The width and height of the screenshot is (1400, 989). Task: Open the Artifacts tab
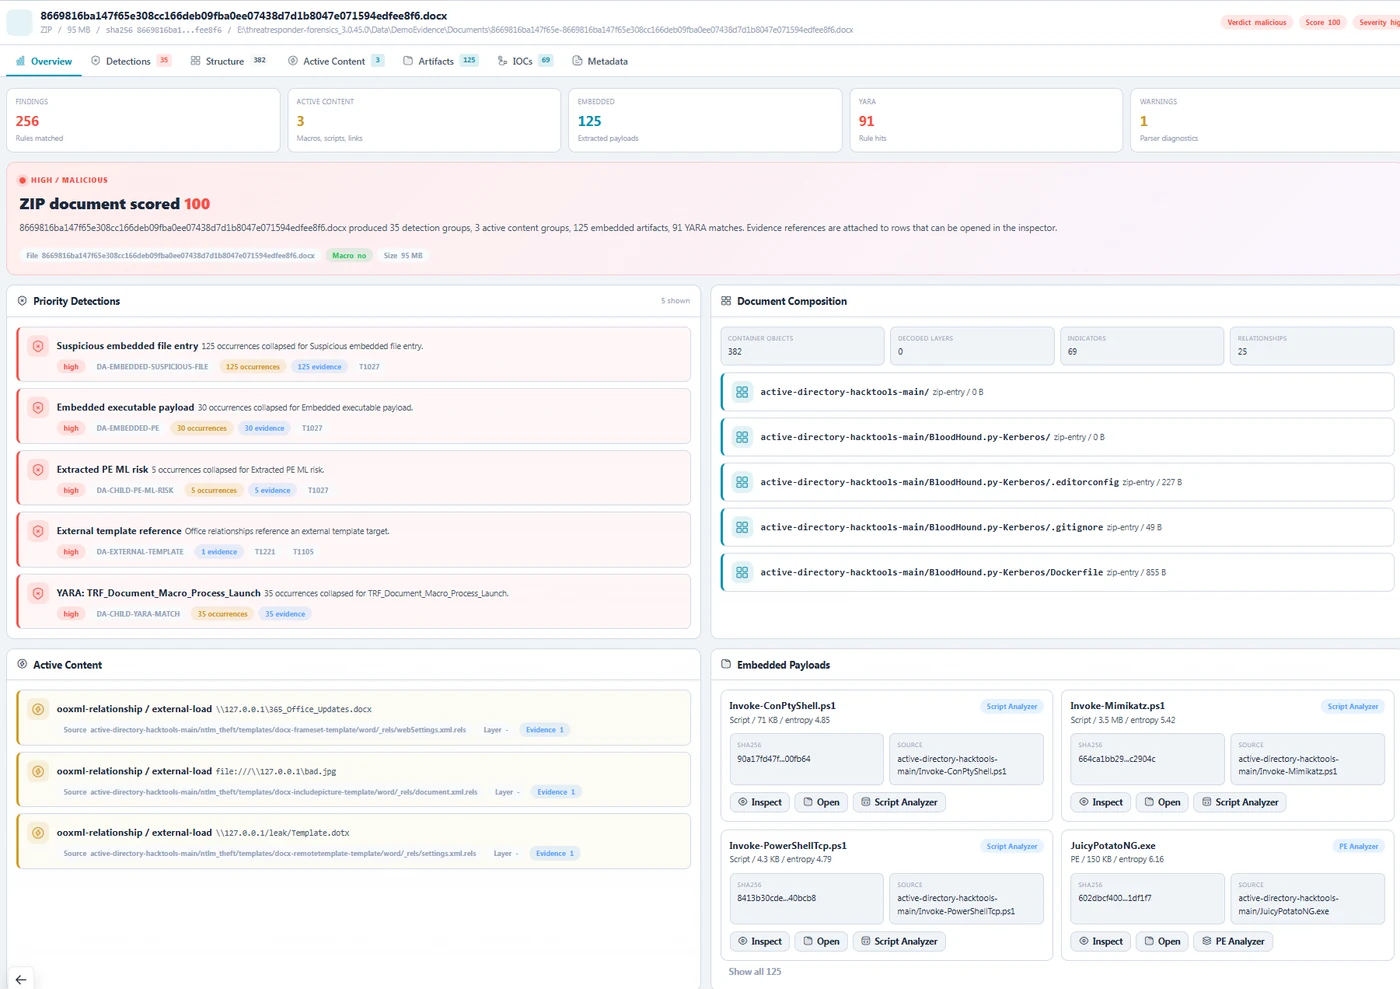[440, 61]
